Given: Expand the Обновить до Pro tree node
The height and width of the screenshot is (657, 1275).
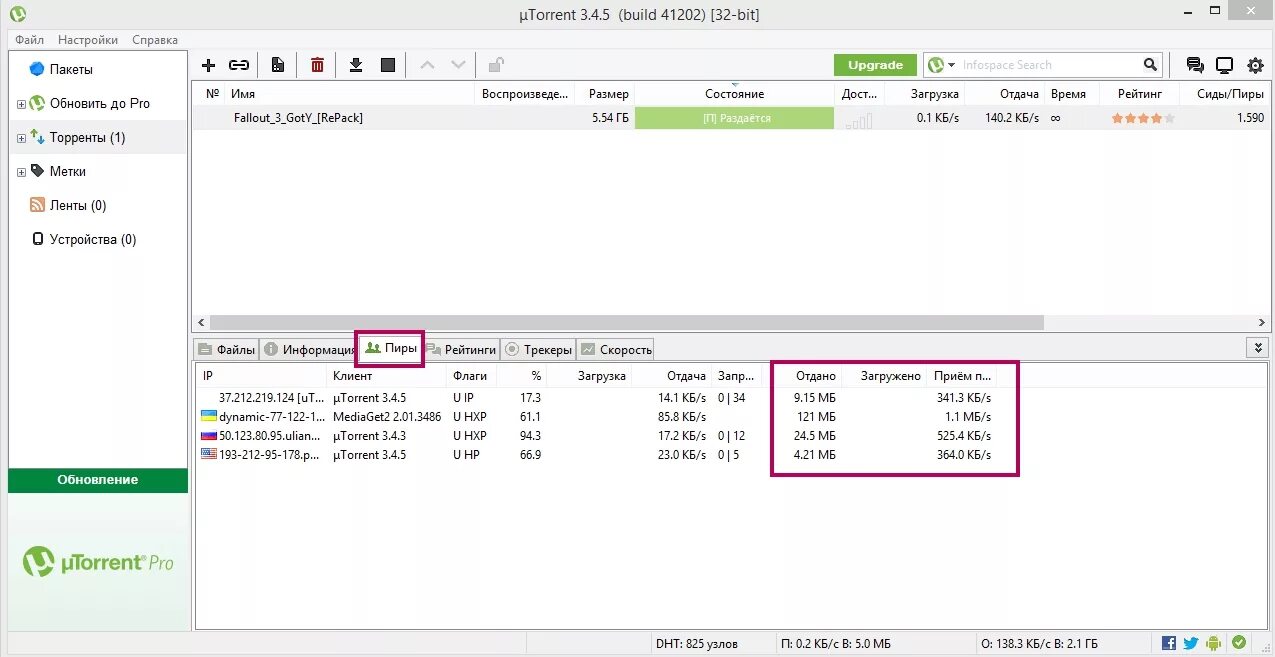Looking at the screenshot, I should 21,104.
